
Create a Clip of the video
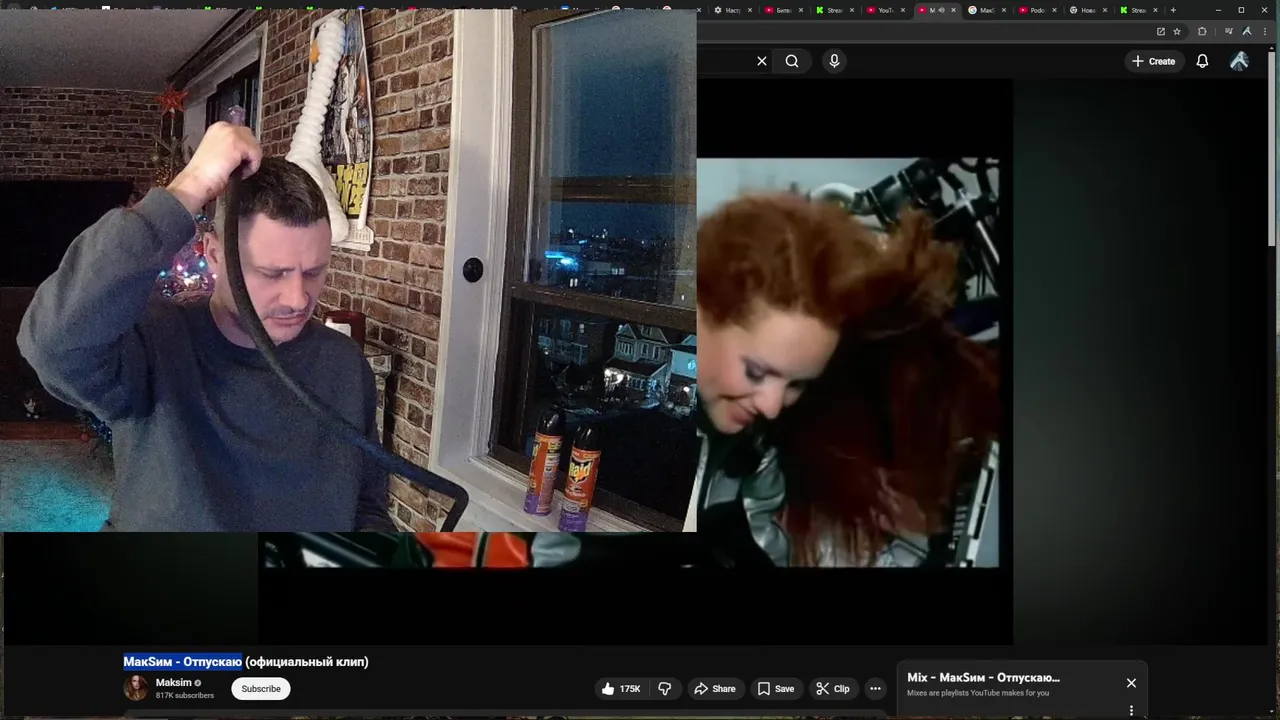pyautogui.click(x=832, y=689)
